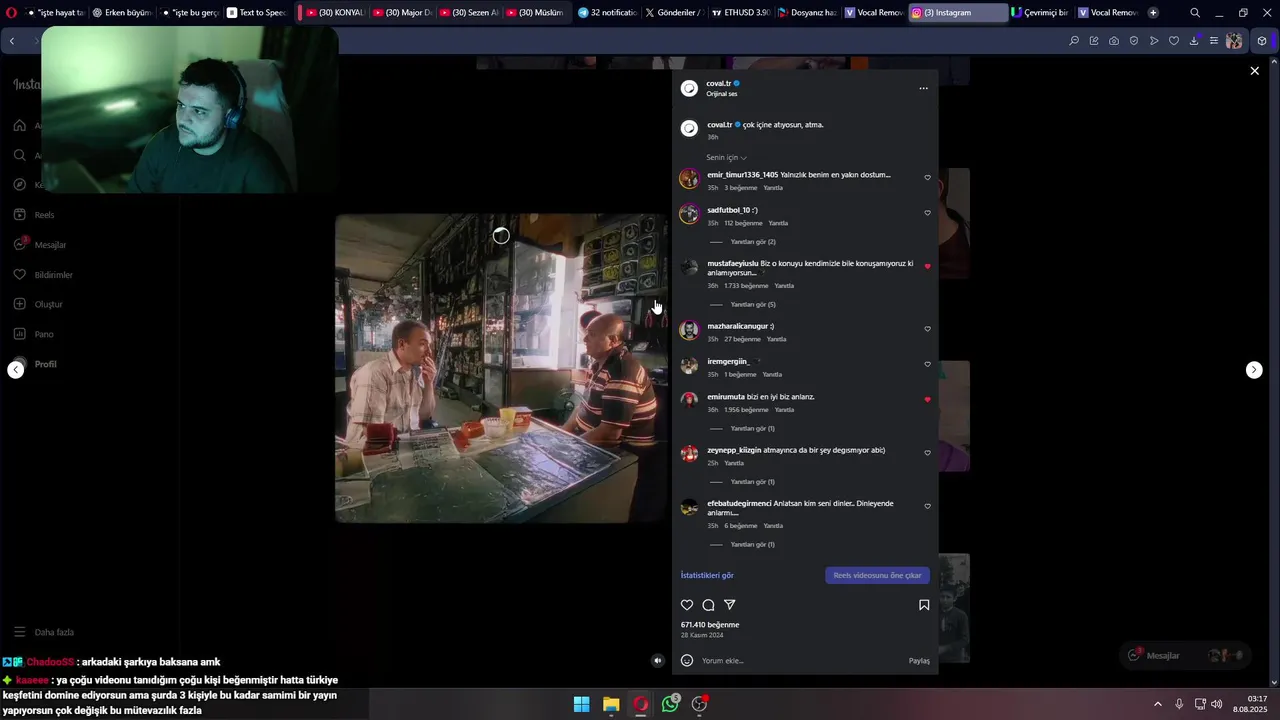The width and height of the screenshot is (1280, 720).
Task: Open 671.410 beğenme likes list
Action: pos(710,625)
